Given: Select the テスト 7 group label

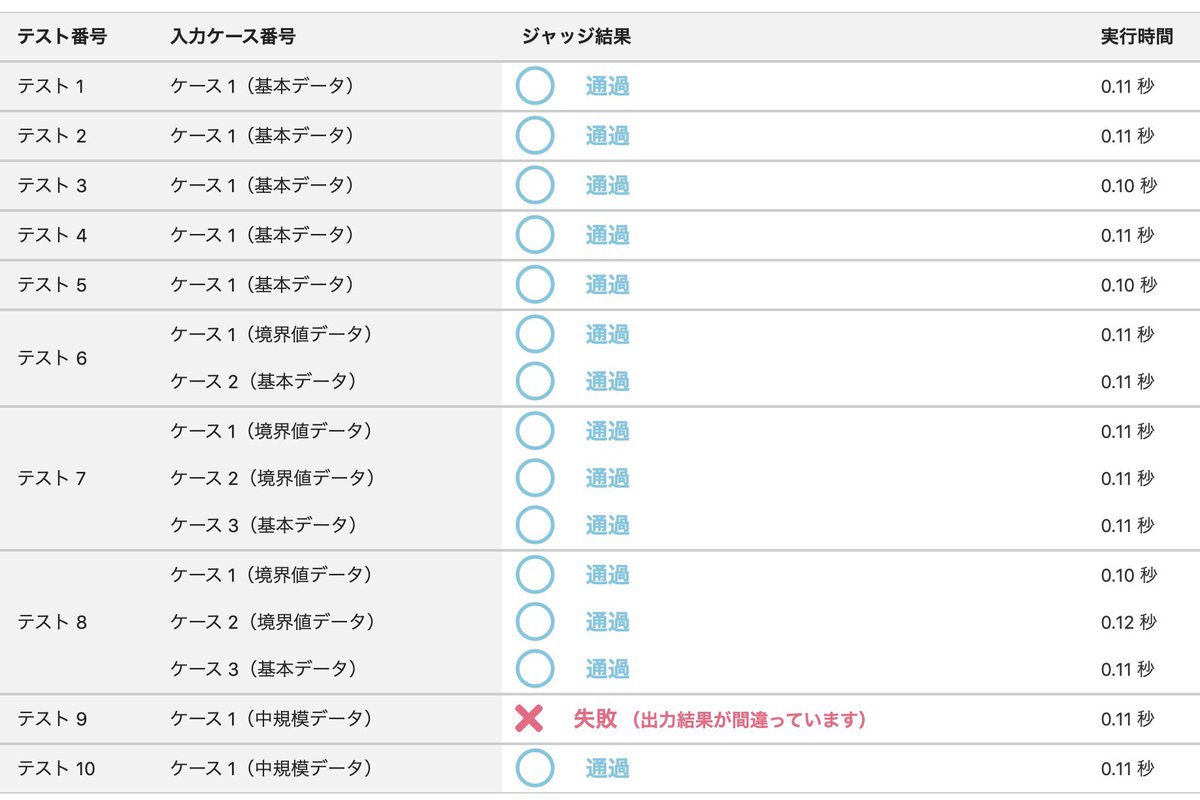Looking at the screenshot, I should (52, 478).
